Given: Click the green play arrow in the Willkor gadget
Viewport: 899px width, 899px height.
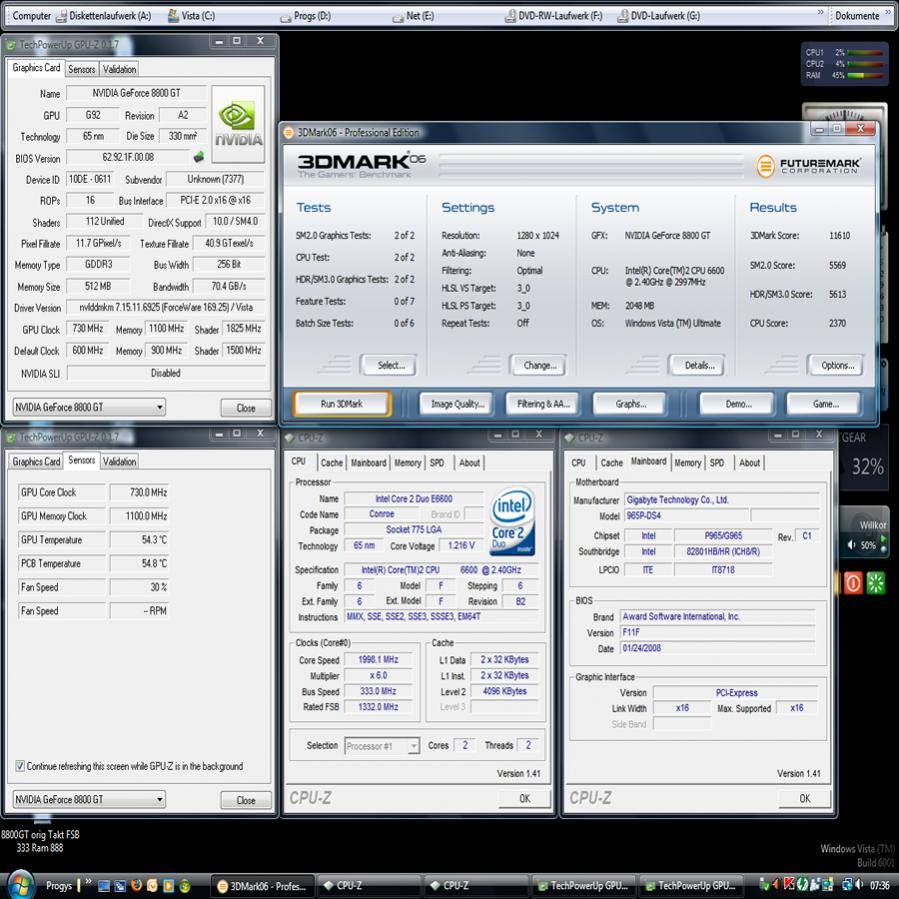Looking at the screenshot, I should point(884,540).
